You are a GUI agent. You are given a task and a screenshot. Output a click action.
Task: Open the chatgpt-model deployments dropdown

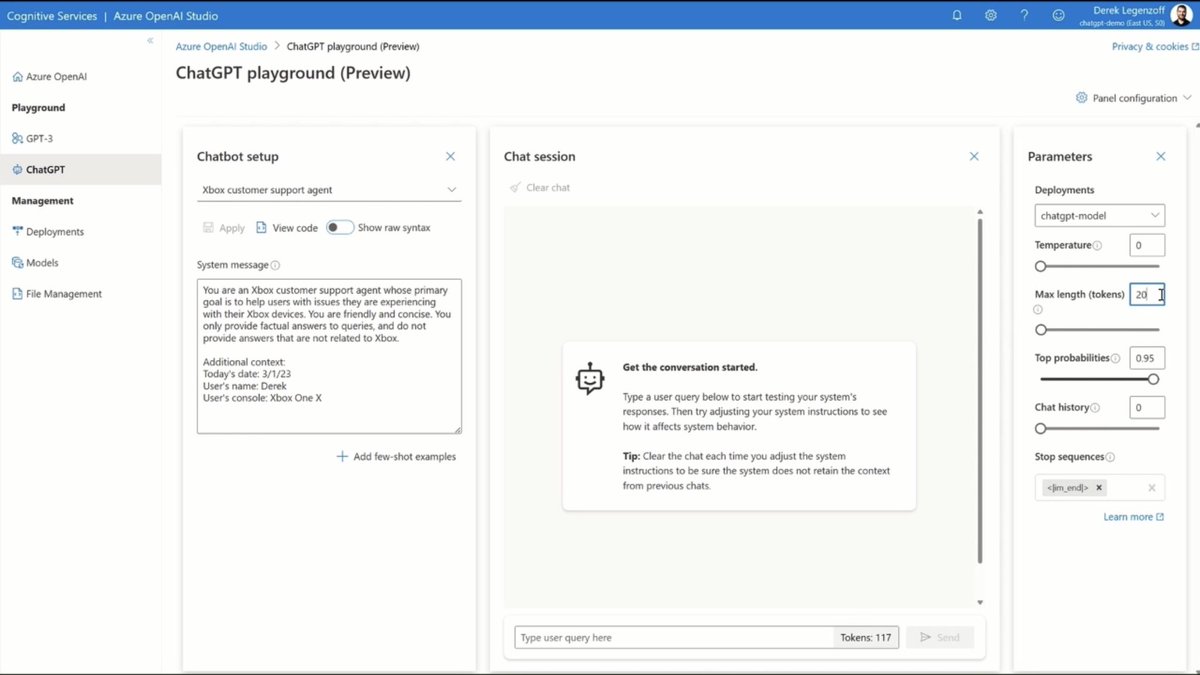pos(1100,215)
